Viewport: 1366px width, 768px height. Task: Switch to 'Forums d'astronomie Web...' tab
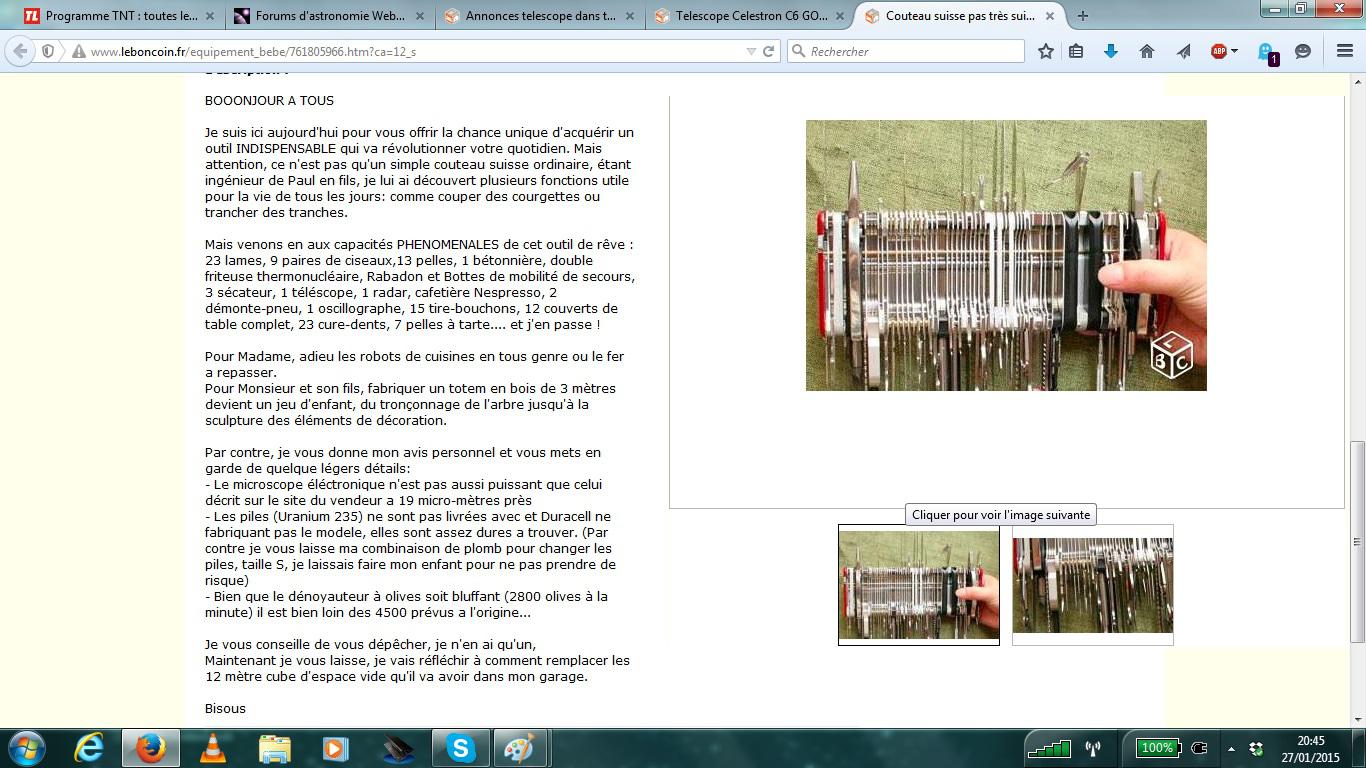tap(331, 16)
